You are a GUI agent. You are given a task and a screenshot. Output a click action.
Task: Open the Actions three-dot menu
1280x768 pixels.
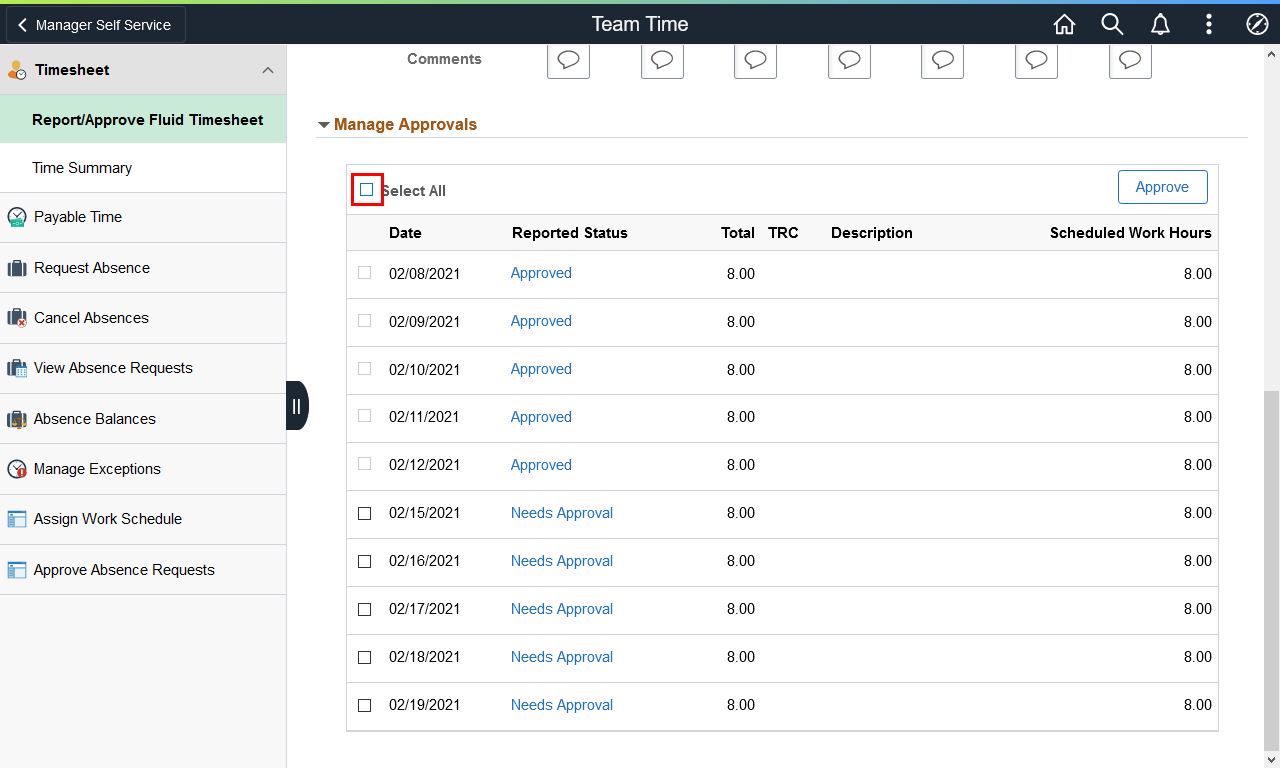[x=1209, y=24]
